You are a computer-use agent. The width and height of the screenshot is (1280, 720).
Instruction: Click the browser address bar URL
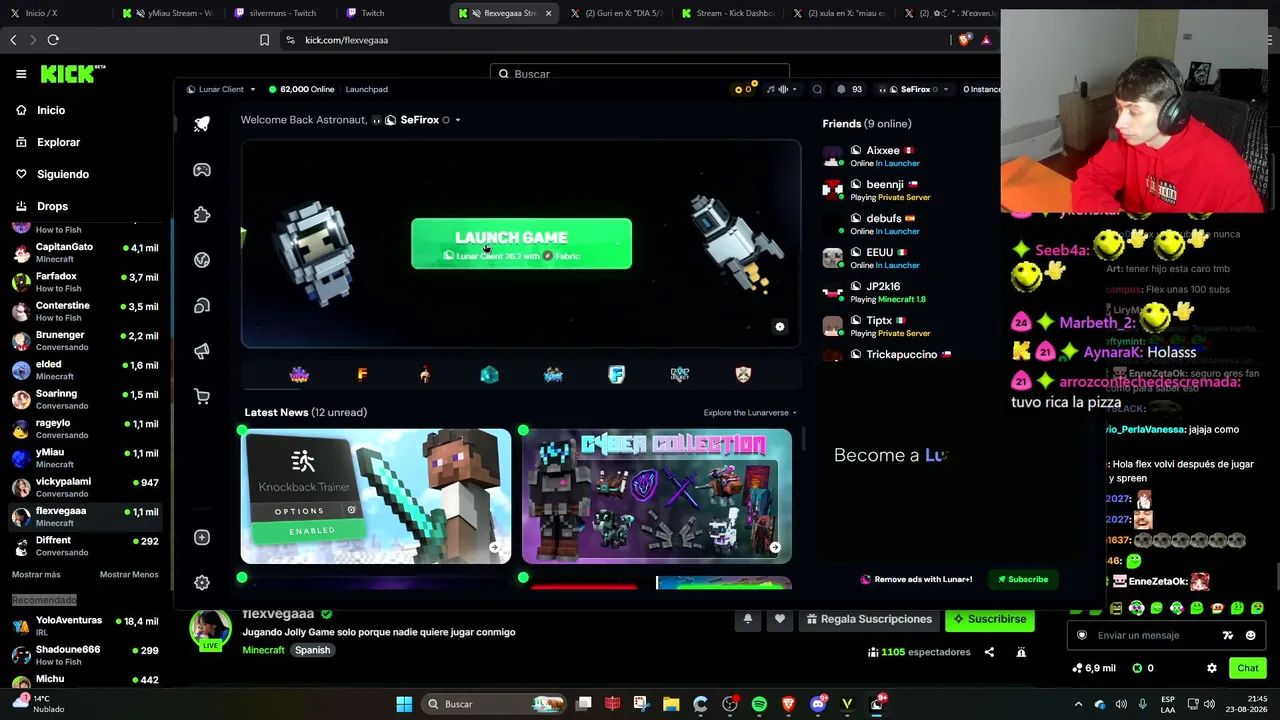click(346, 40)
